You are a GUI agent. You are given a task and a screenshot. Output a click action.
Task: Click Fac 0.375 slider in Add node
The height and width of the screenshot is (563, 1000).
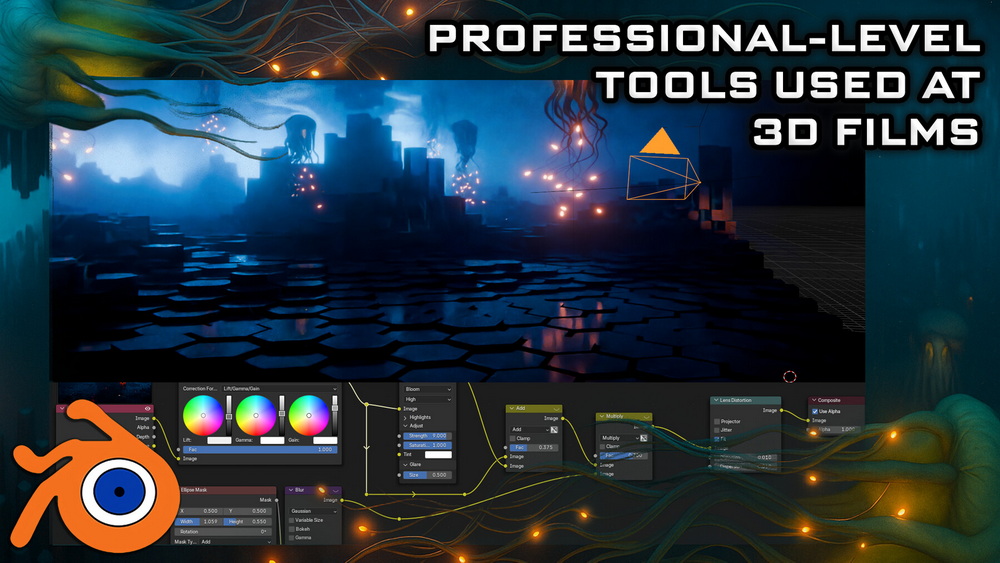click(x=534, y=448)
